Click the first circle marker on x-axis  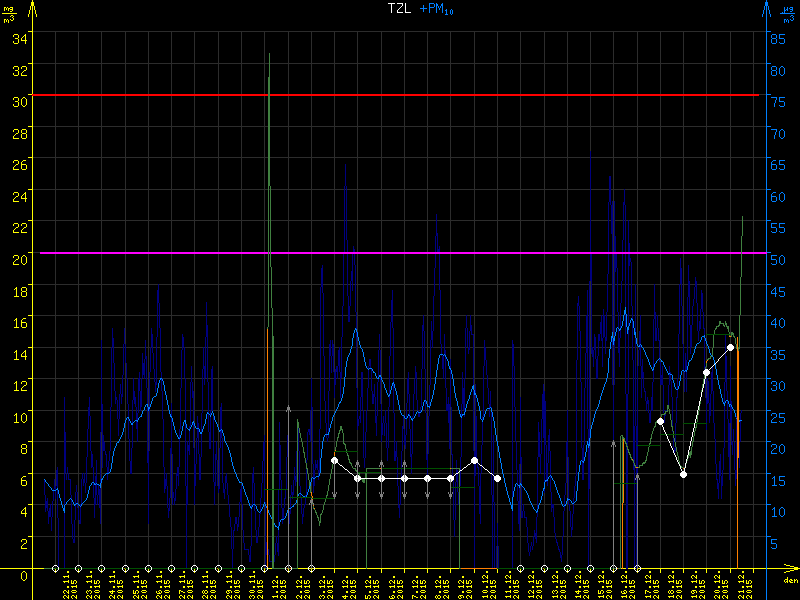(x=56, y=569)
